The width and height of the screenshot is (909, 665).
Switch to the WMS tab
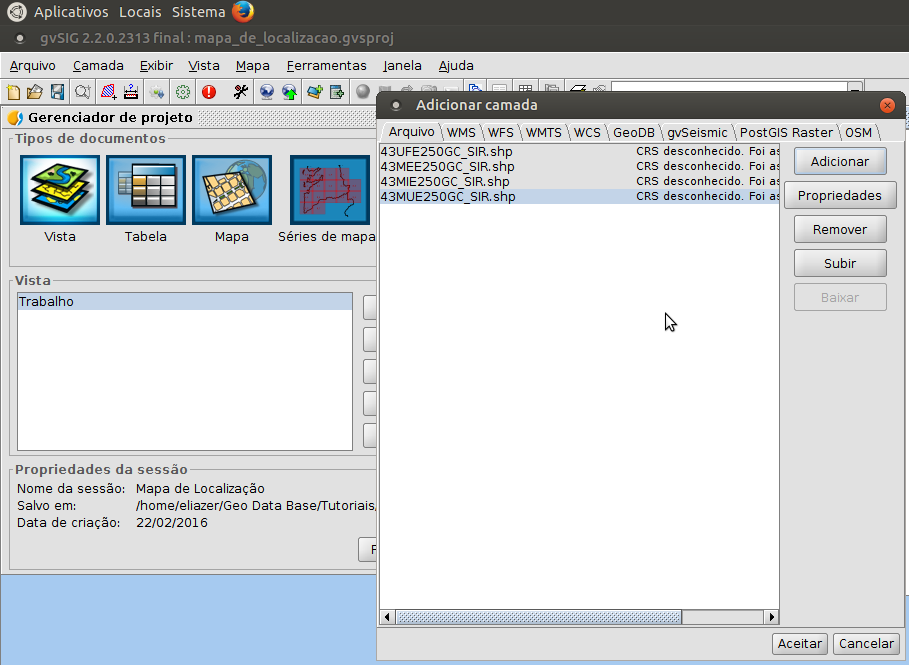click(x=461, y=132)
